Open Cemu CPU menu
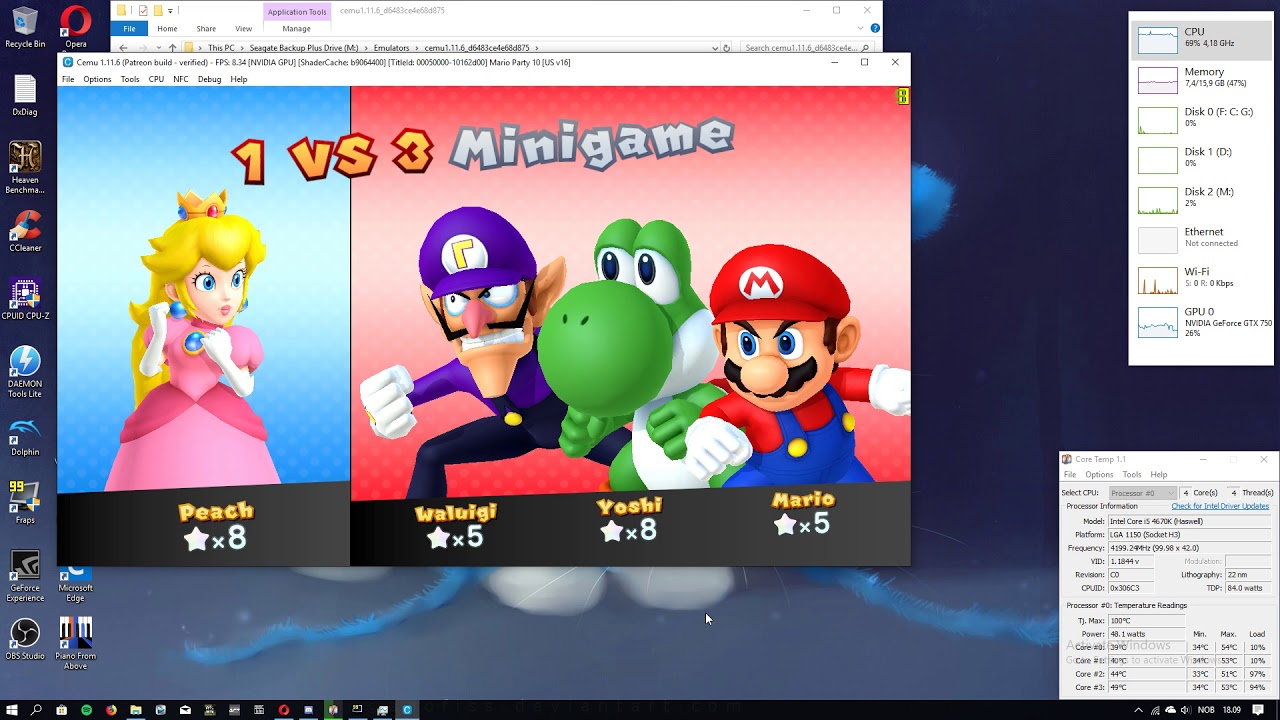1280x720 pixels. point(156,79)
